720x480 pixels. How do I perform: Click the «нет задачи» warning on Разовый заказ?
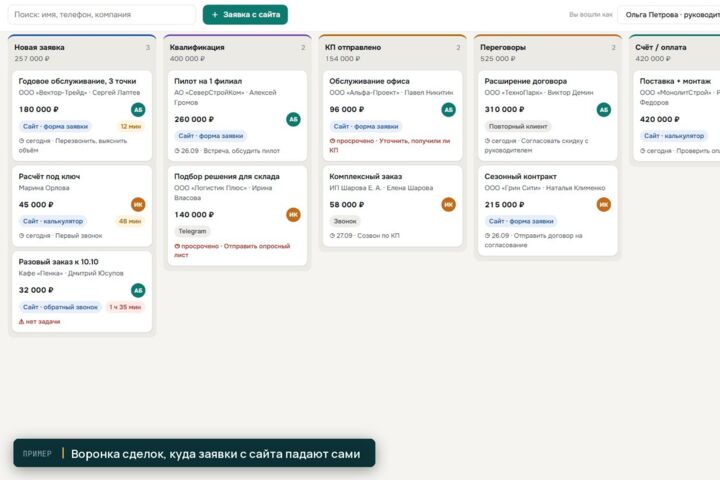pos(39,322)
